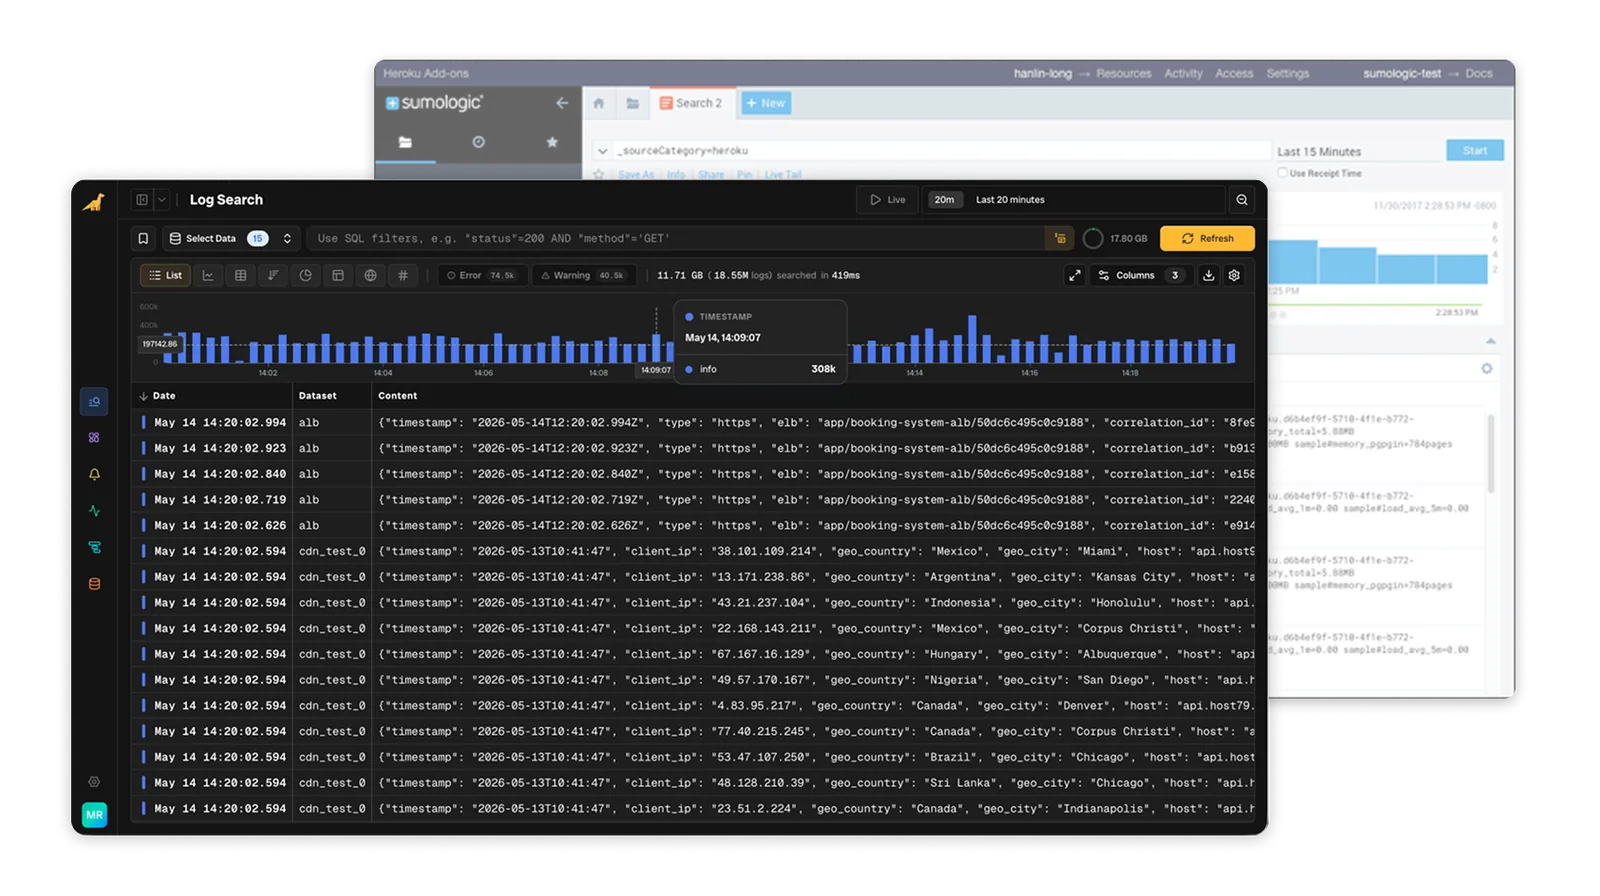Click the dinosaur logo in Log Search sidebar
This screenshot has width=1600, height=896.
pos(94,202)
